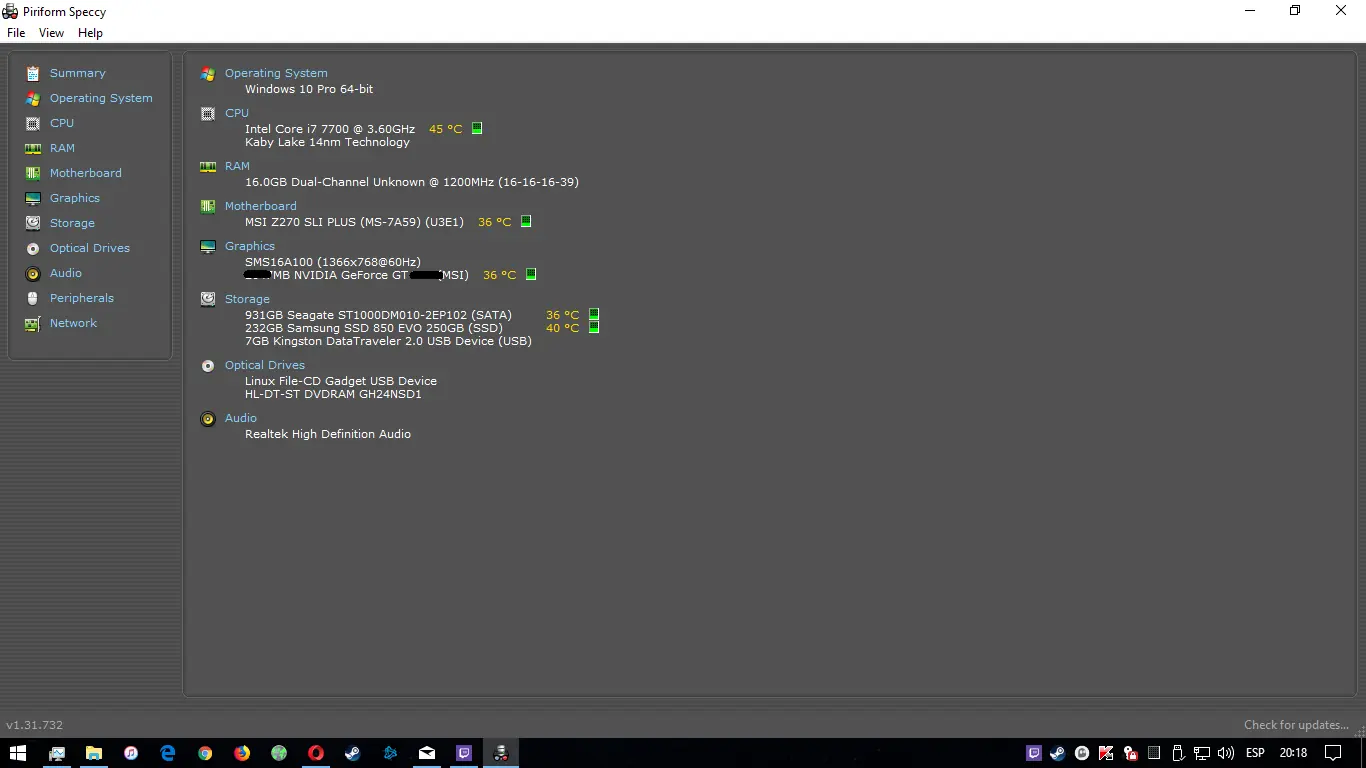Screen dimensions: 1366x768
Task: Open Kaspersky from the system tray
Action: coord(1106,753)
